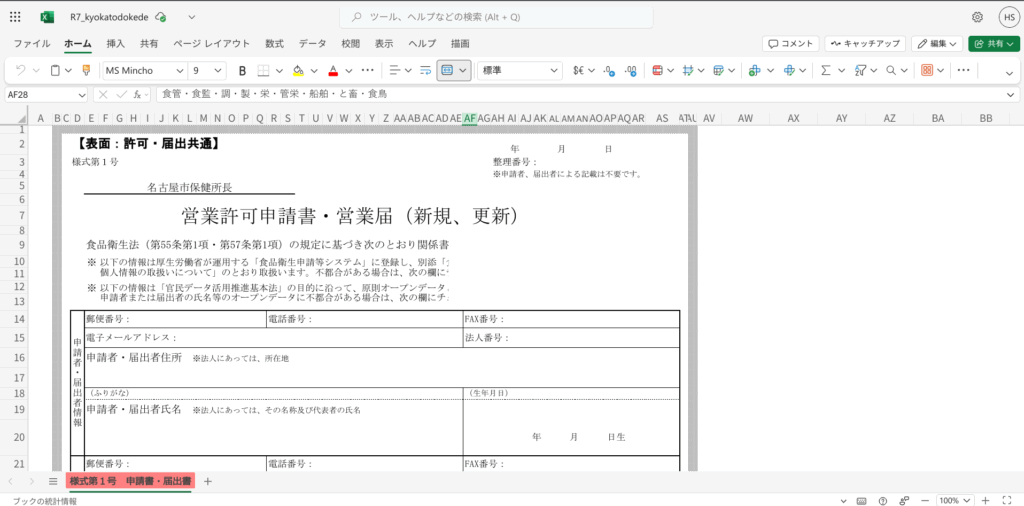The image size is (1024, 506).
Task: Click sort and filter icon
Action: click(860, 71)
